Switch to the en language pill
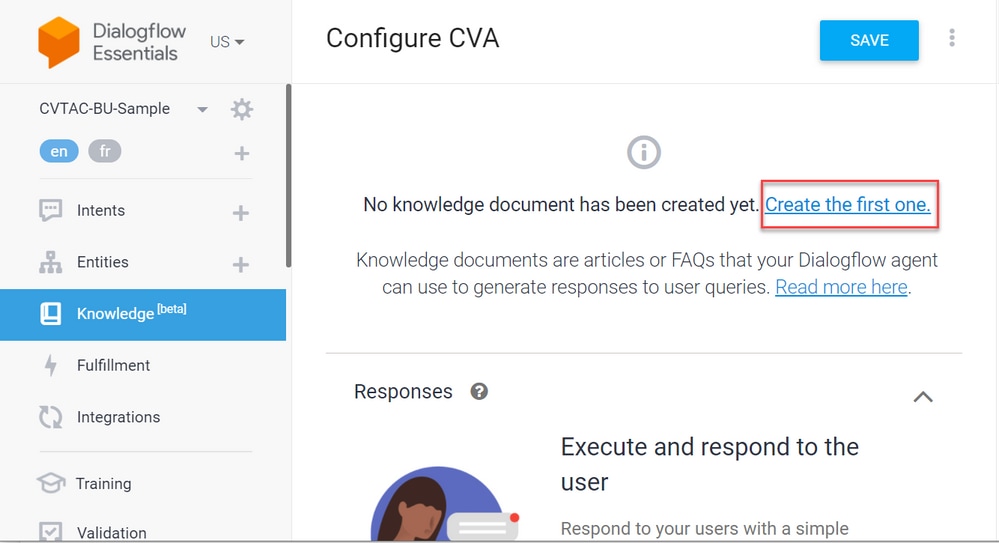999x543 pixels. [59, 151]
